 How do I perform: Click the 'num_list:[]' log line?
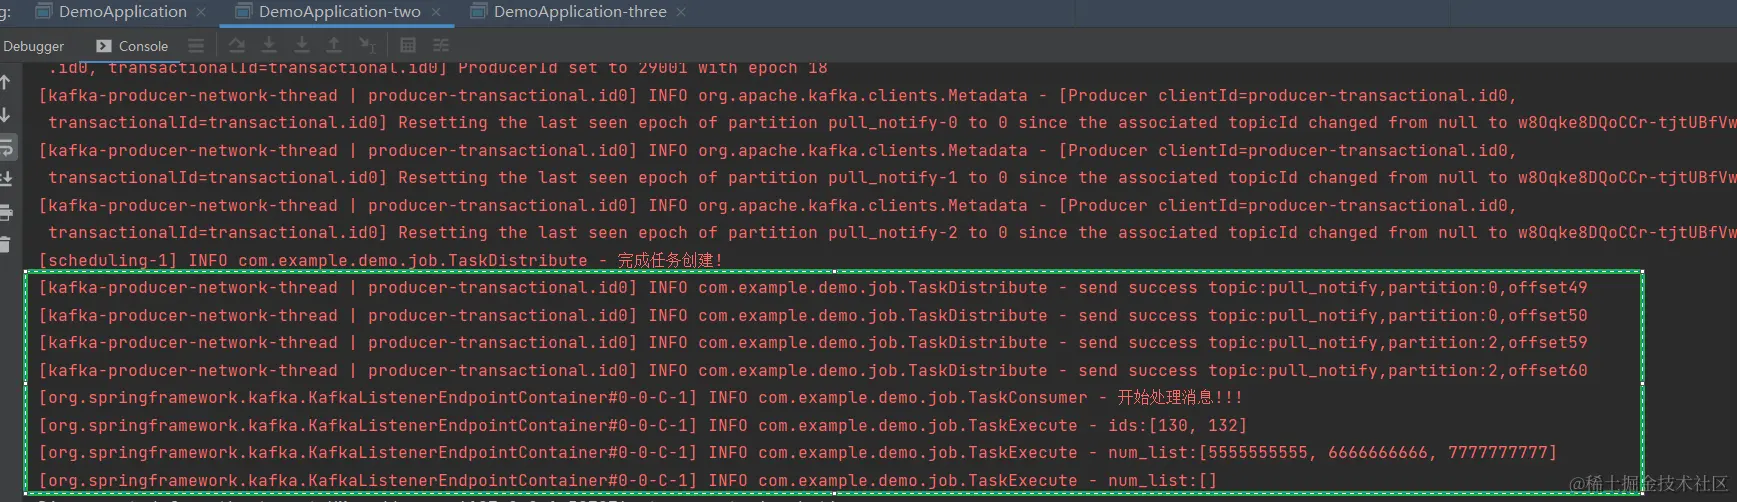(628, 481)
